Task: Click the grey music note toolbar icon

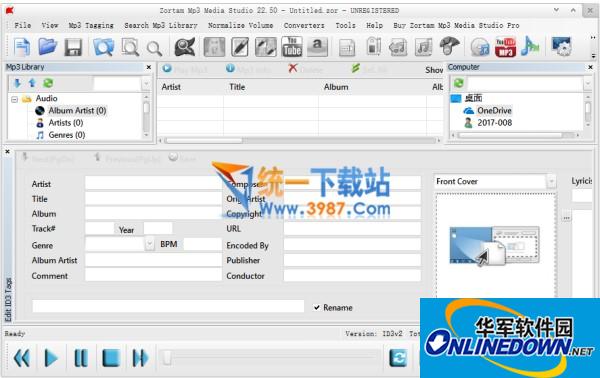Action: pyautogui.click(x=424, y=47)
